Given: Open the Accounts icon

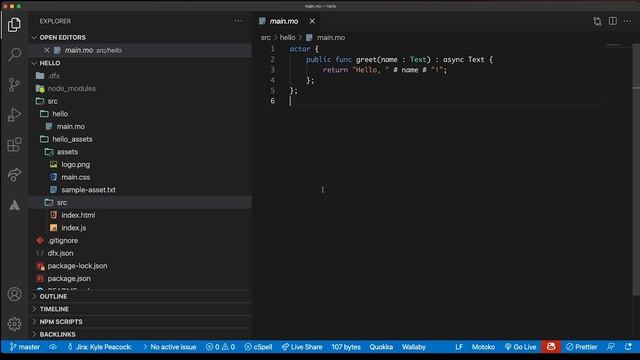Looking at the screenshot, I should pyautogui.click(x=14, y=294).
